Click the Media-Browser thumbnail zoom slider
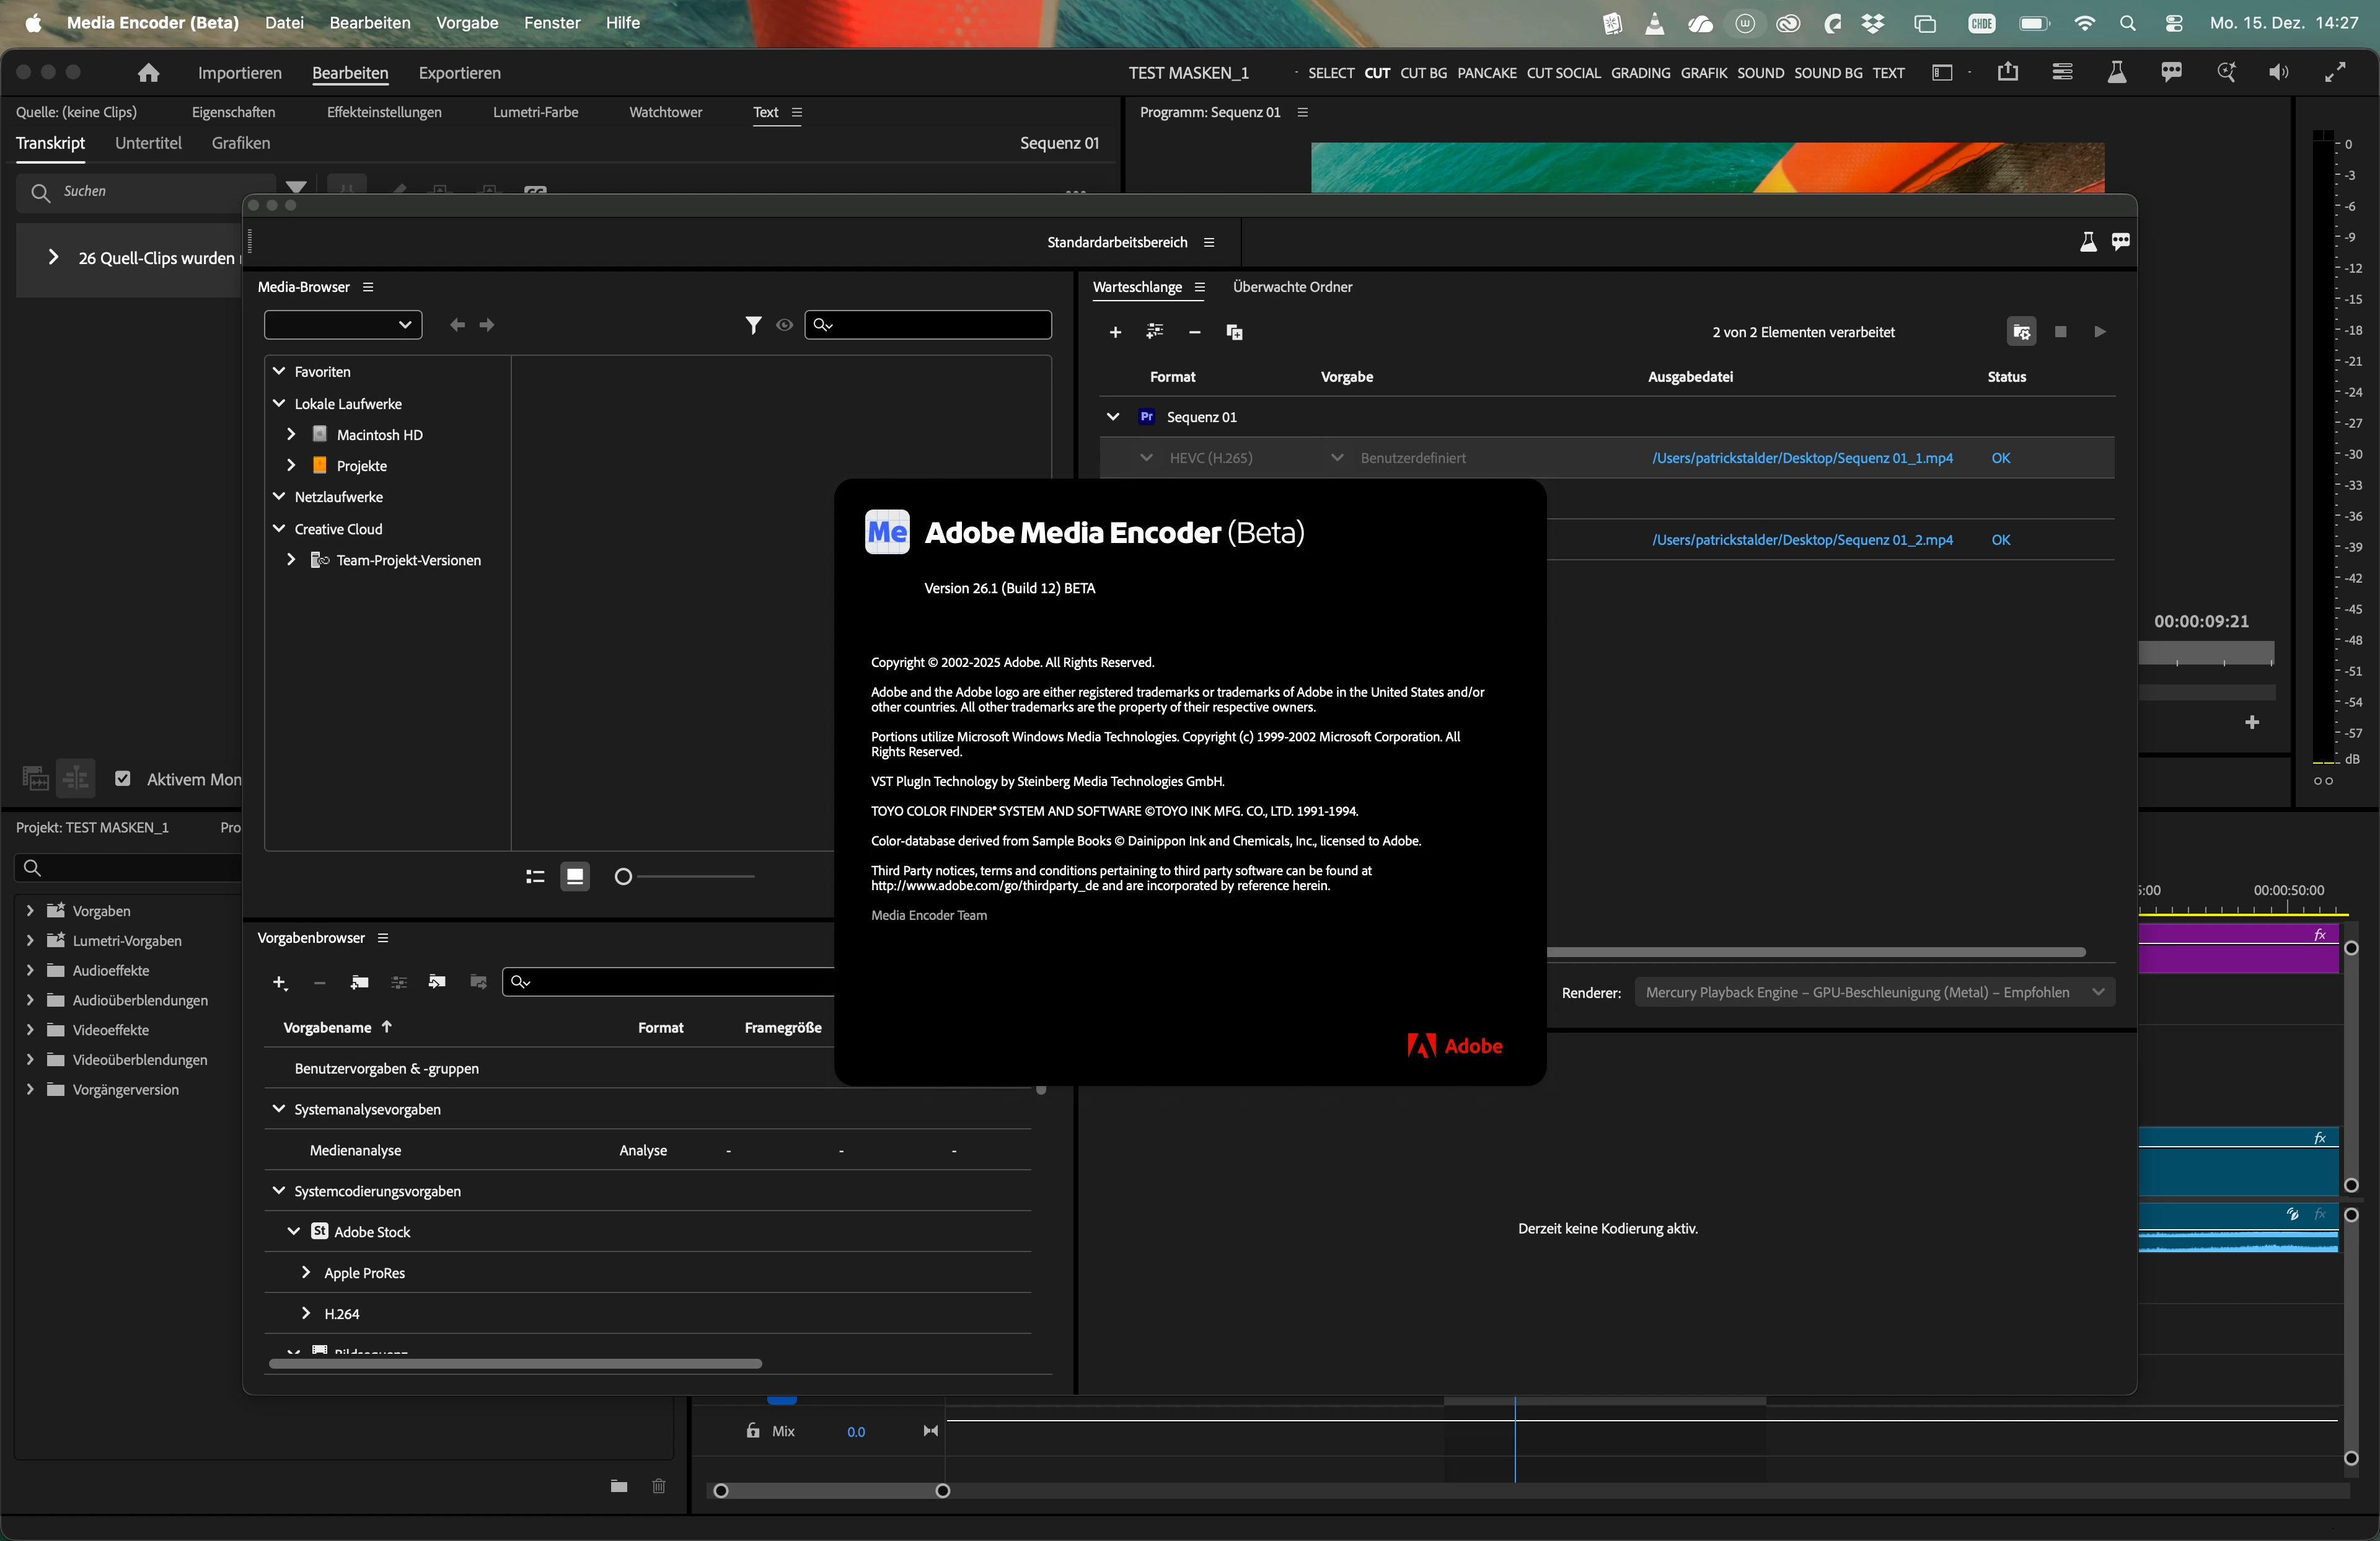The width and height of the screenshot is (2380, 1541). click(x=685, y=877)
